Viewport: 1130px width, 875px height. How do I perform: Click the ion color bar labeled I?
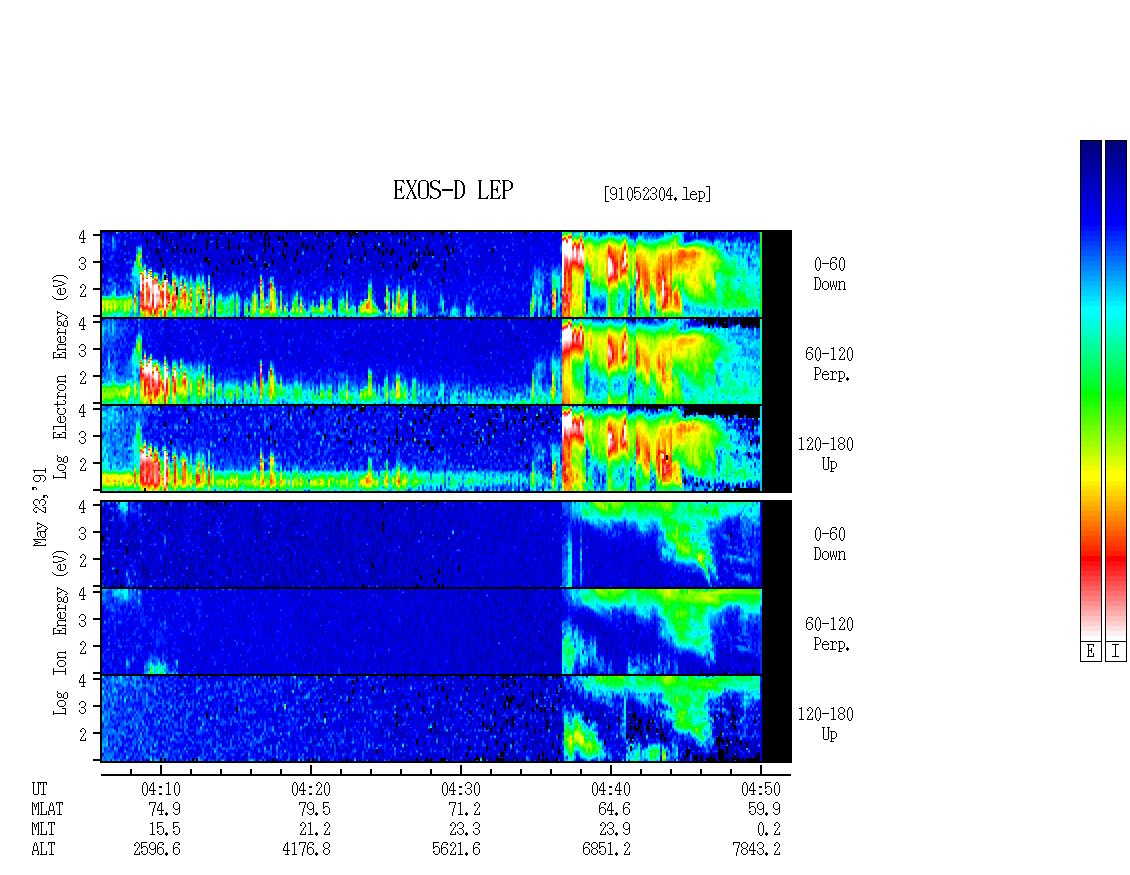point(1116,391)
